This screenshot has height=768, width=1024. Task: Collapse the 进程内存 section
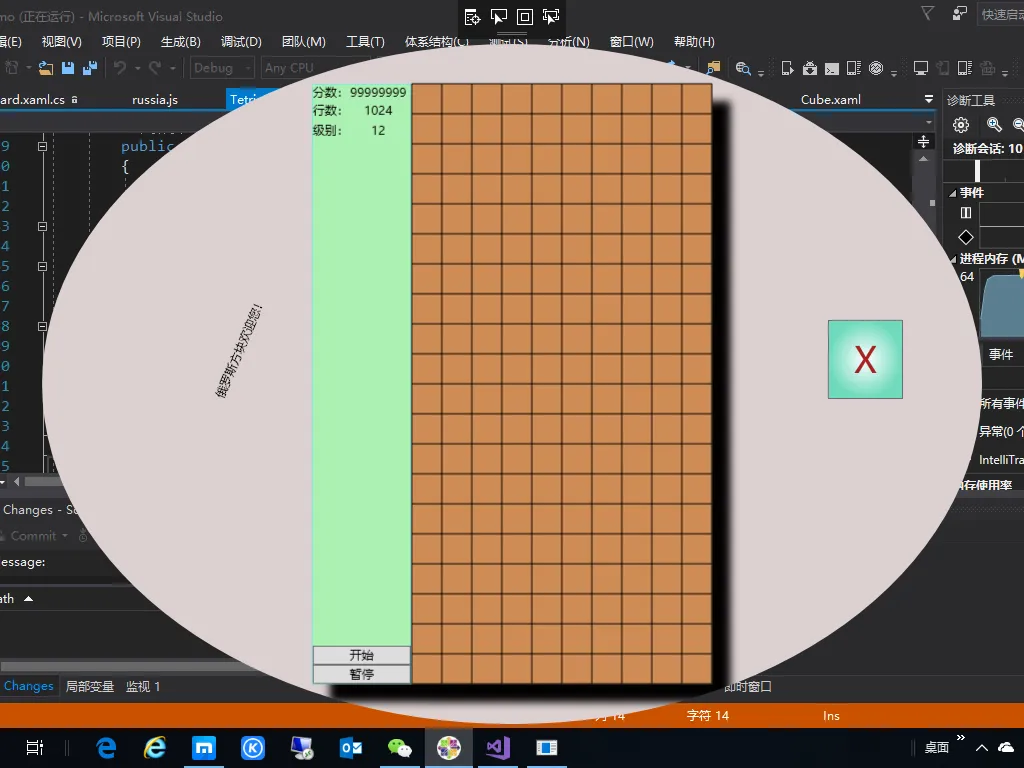[953, 259]
